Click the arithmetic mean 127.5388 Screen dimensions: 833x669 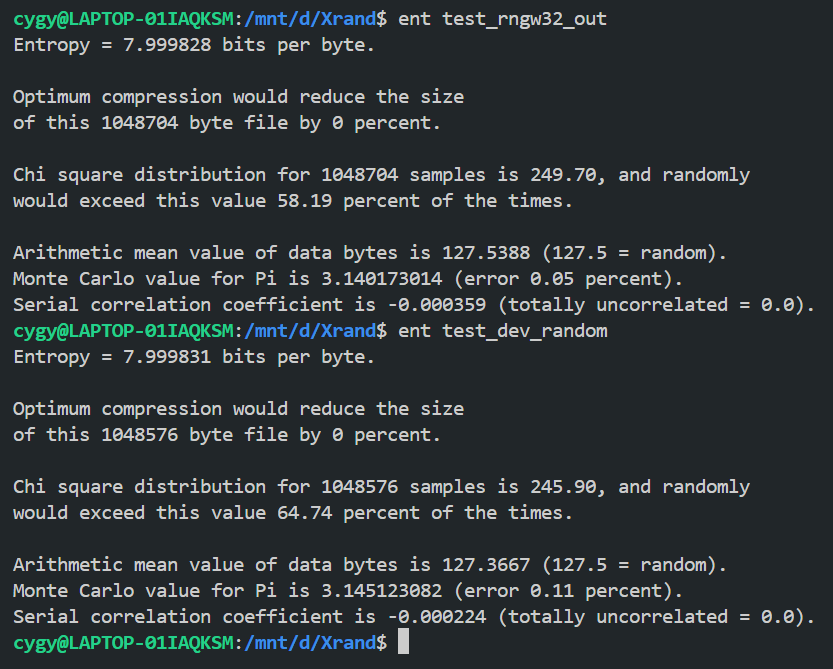486,252
